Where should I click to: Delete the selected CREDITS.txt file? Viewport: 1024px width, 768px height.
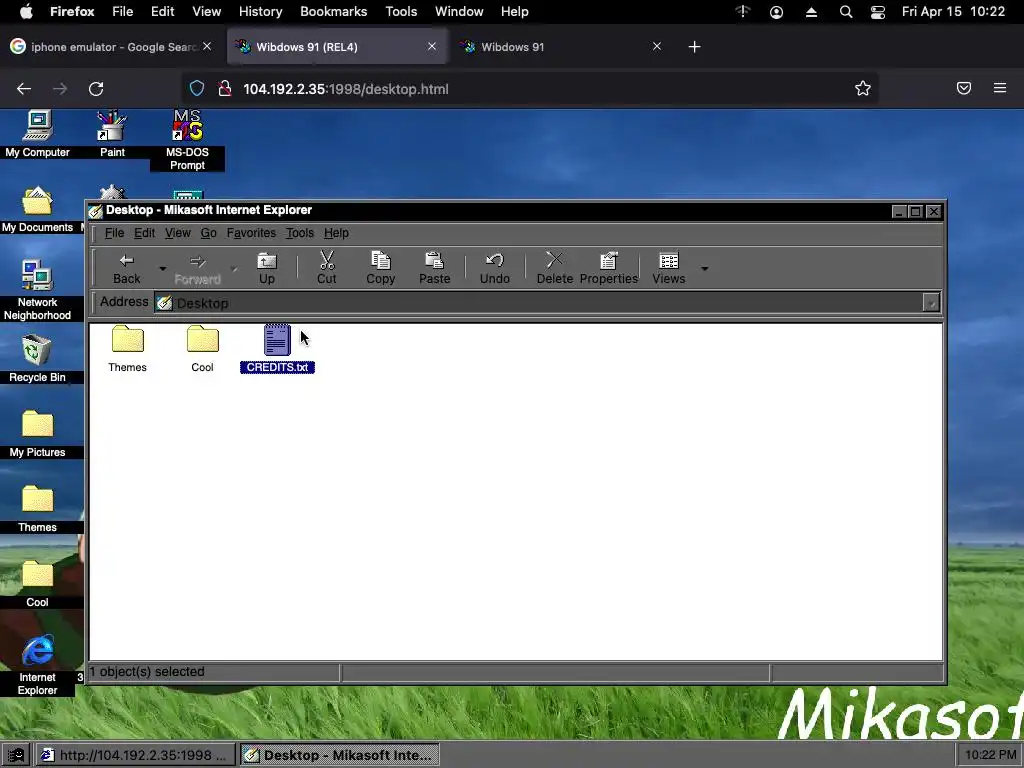point(554,268)
